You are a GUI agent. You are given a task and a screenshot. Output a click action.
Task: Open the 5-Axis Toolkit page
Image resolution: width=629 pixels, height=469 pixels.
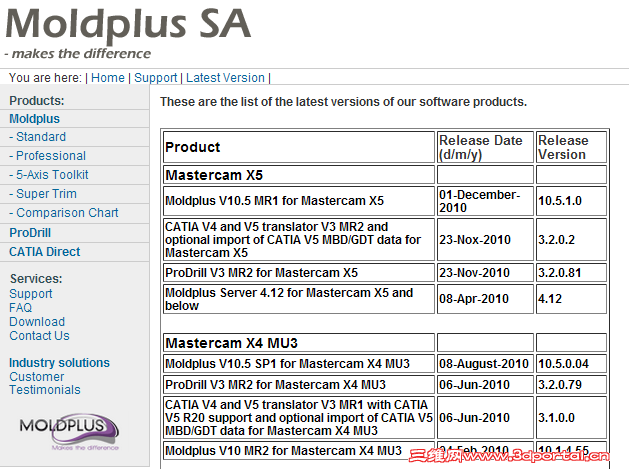point(52,175)
